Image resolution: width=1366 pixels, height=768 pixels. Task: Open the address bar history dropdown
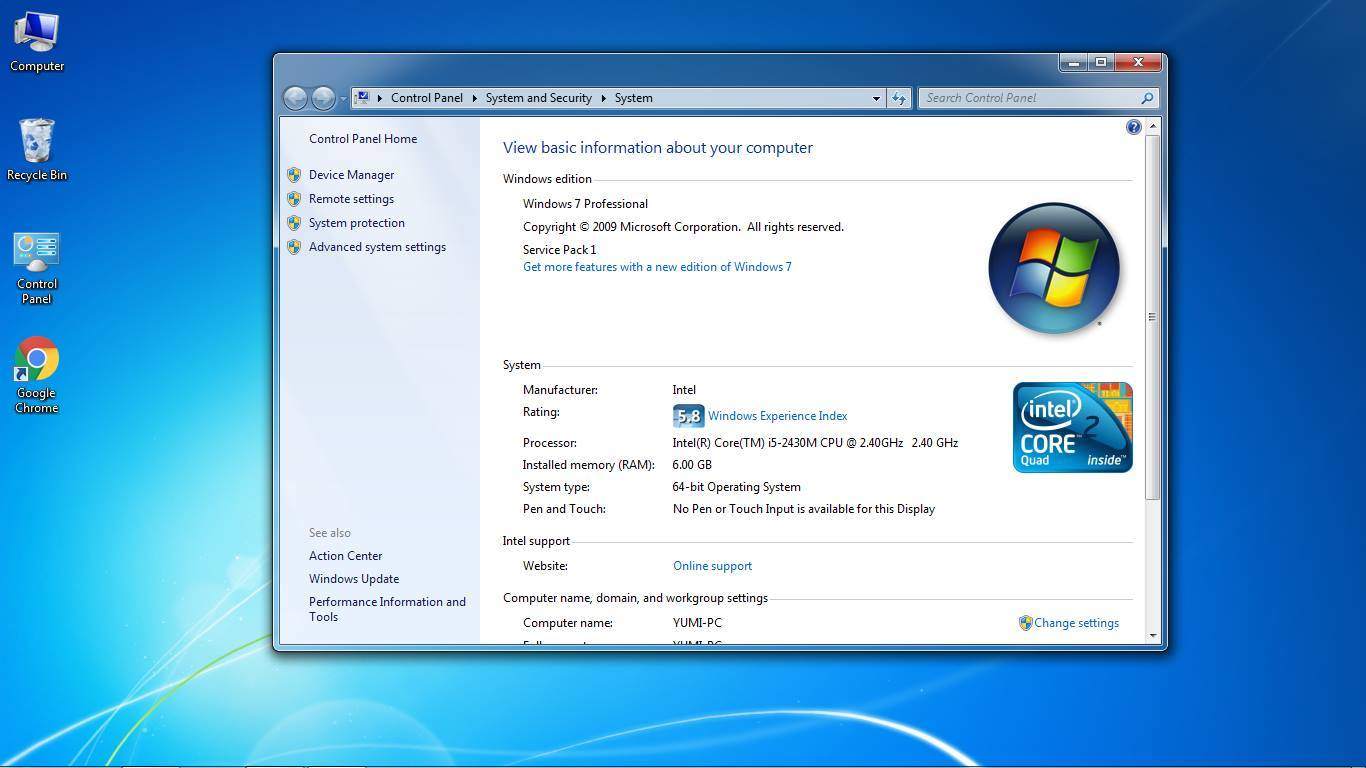click(x=876, y=98)
